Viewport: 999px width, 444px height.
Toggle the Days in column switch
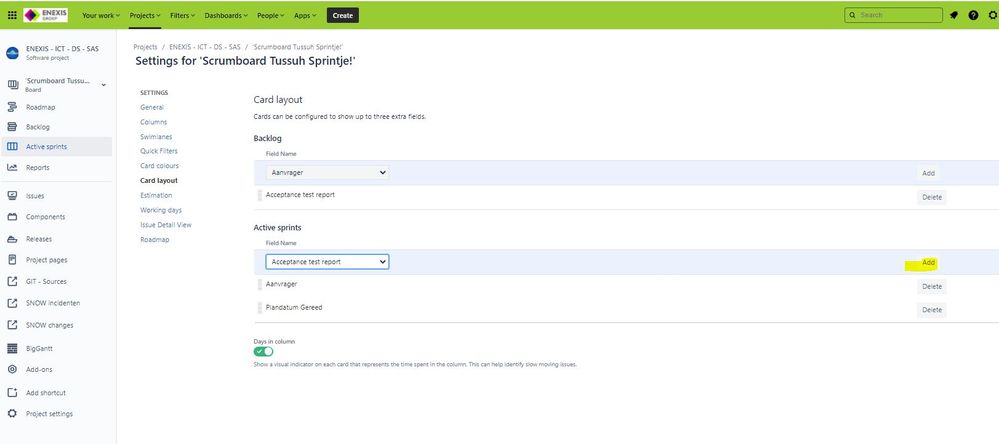tap(263, 352)
